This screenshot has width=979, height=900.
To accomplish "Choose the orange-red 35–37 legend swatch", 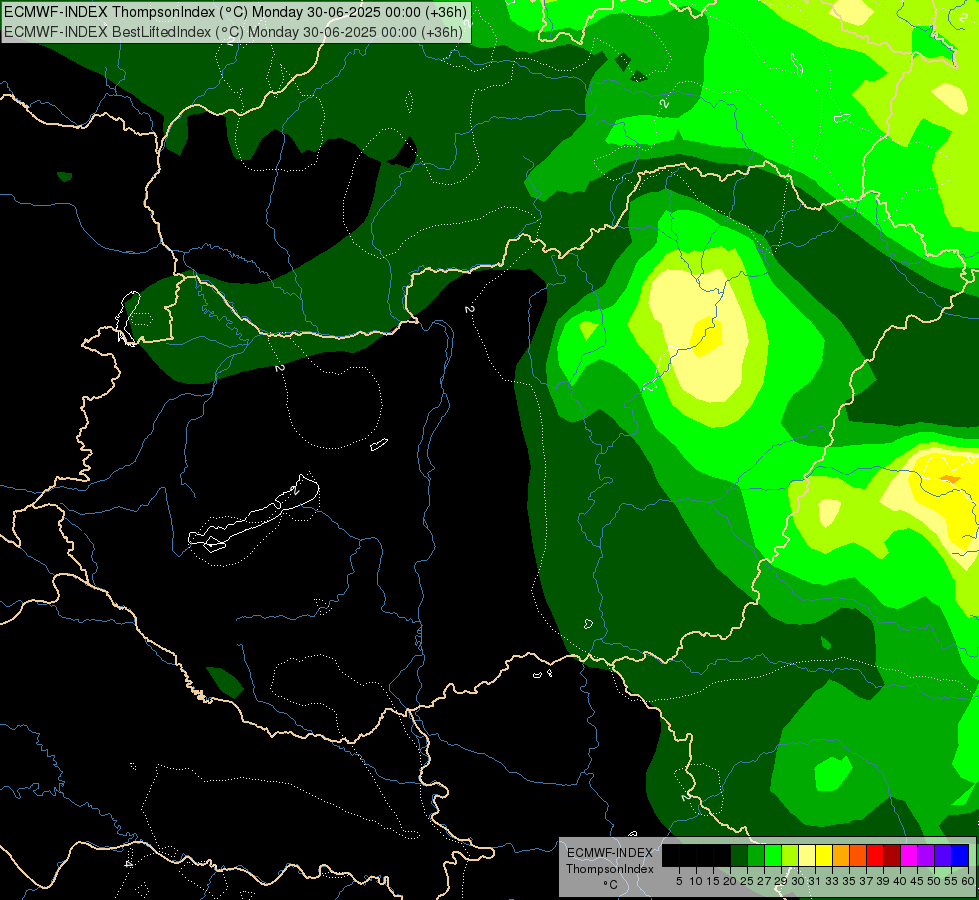I will click(858, 855).
